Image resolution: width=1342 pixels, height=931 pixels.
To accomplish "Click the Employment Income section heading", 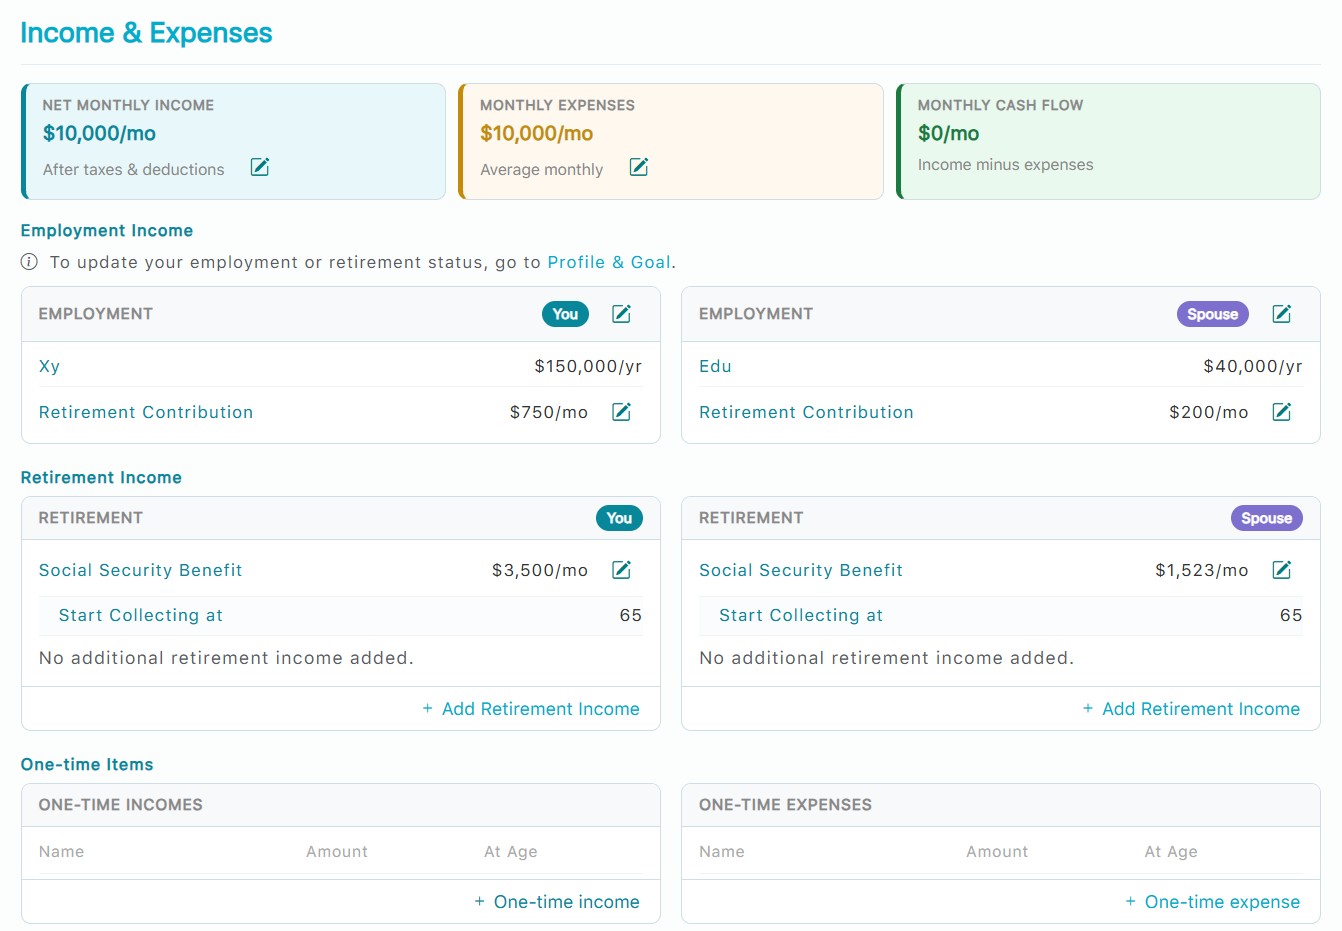I will [x=107, y=230].
